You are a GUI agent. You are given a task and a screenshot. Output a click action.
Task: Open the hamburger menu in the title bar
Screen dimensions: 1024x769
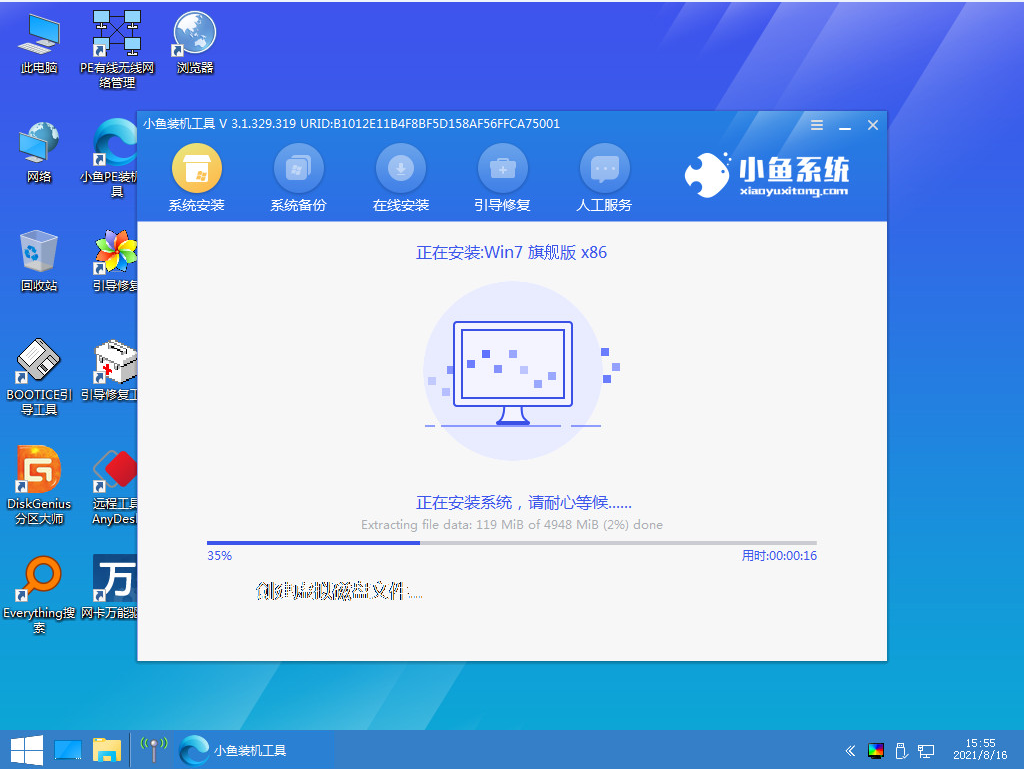click(x=816, y=125)
